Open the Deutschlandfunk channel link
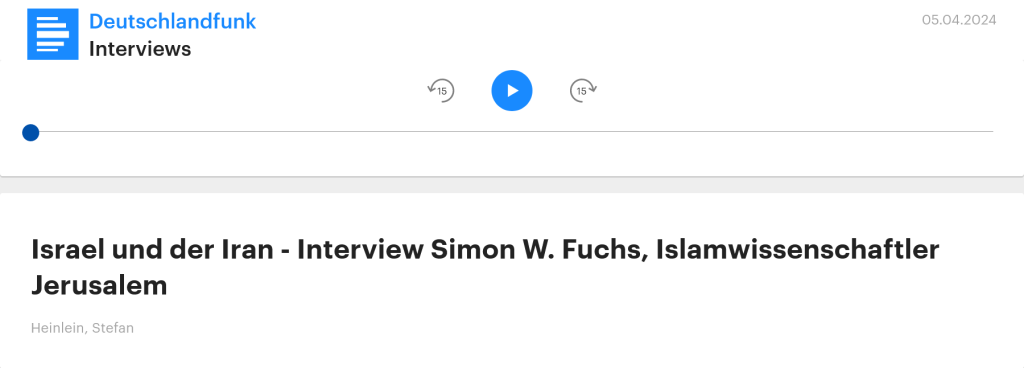The image size is (1024, 368). click(x=172, y=22)
